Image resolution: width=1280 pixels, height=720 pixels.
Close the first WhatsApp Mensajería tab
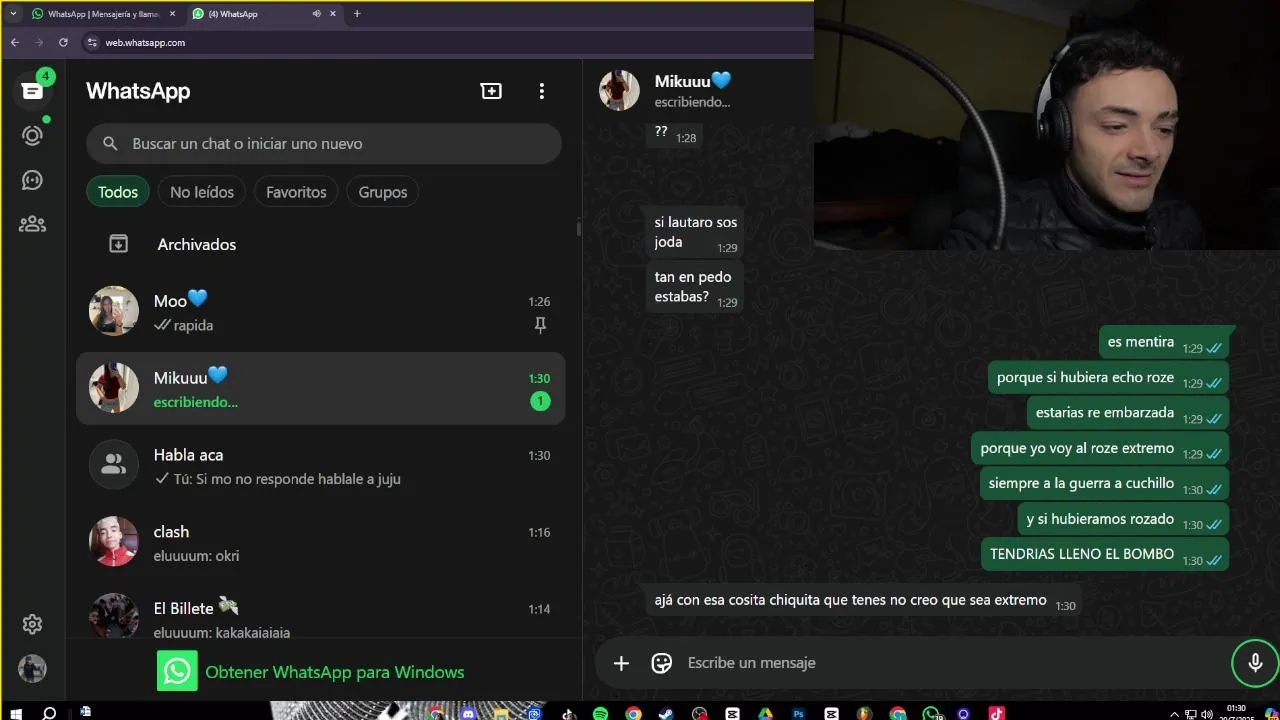tap(172, 14)
